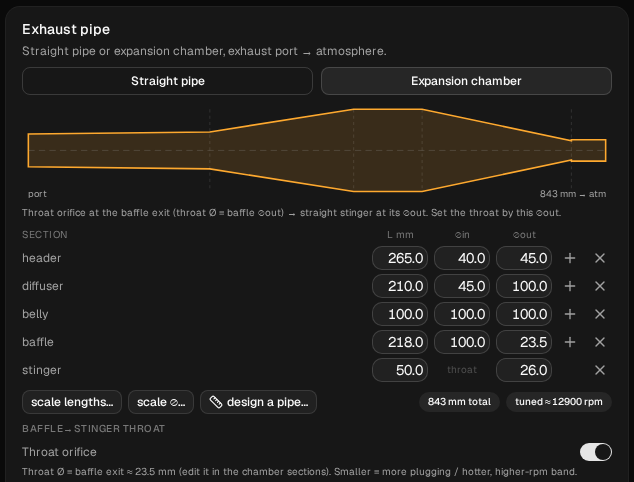Click the port label under diagram
Screen dimensions: 634x482
37,194
